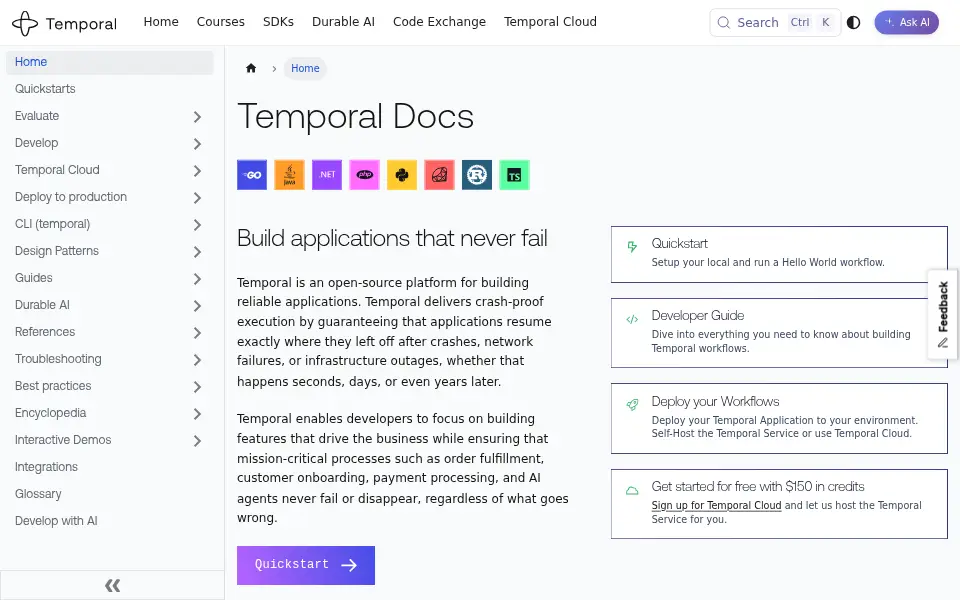Expand the Guides sidebar section
960x600 pixels.
[197, 279]
